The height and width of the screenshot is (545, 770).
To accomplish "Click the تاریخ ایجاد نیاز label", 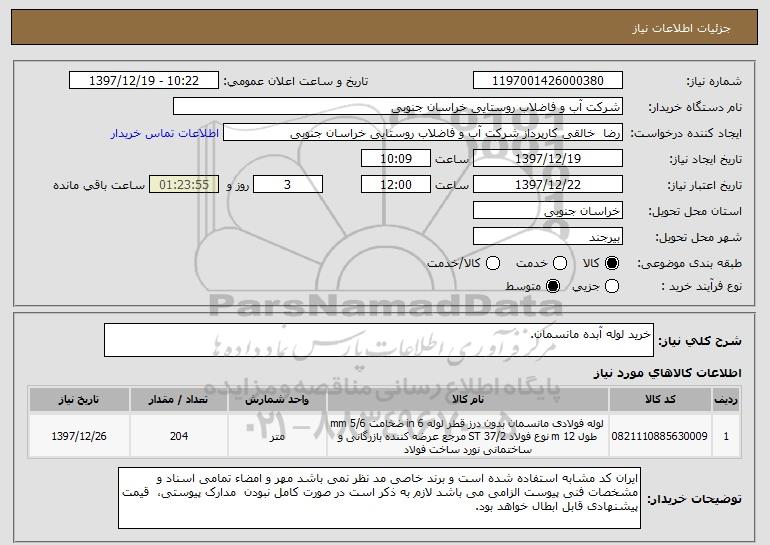I will click(706, 159).
